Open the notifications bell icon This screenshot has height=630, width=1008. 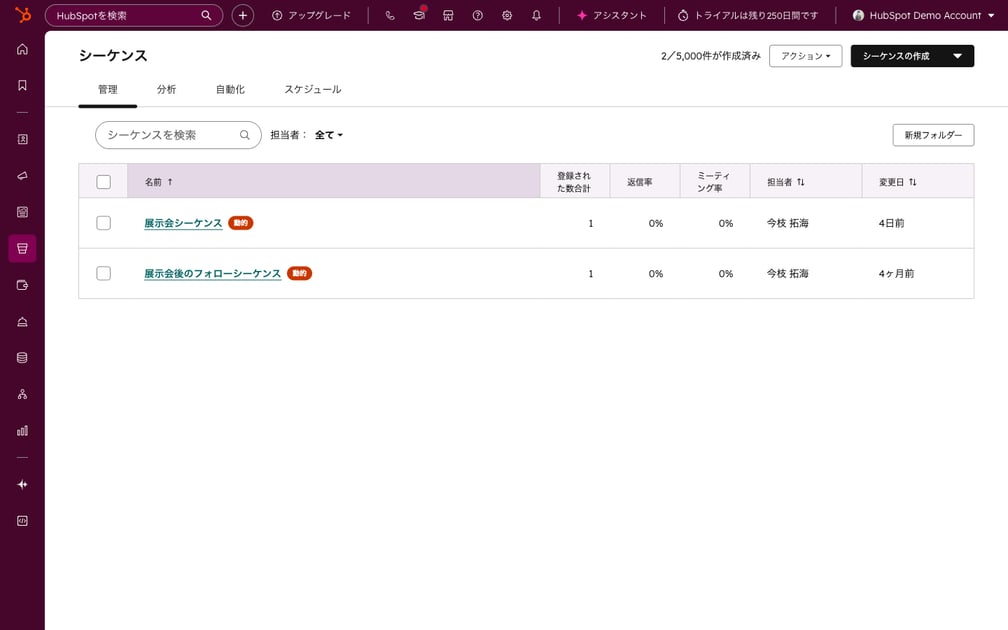(x=537, y=15)
